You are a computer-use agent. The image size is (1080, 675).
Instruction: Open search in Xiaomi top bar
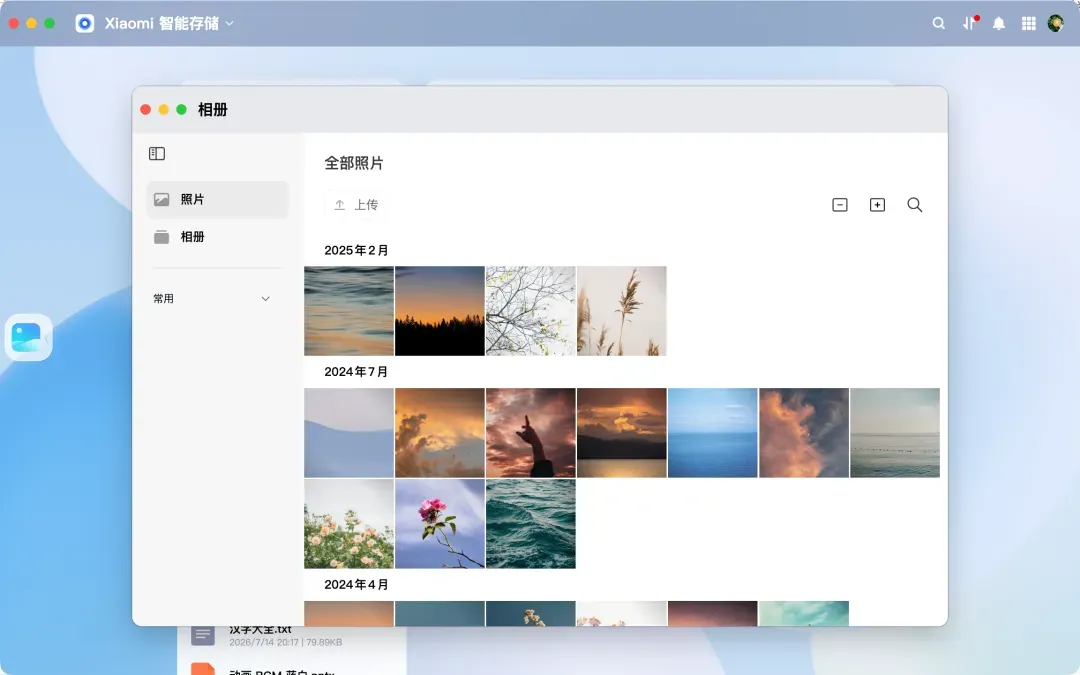[x=938, y=23]
